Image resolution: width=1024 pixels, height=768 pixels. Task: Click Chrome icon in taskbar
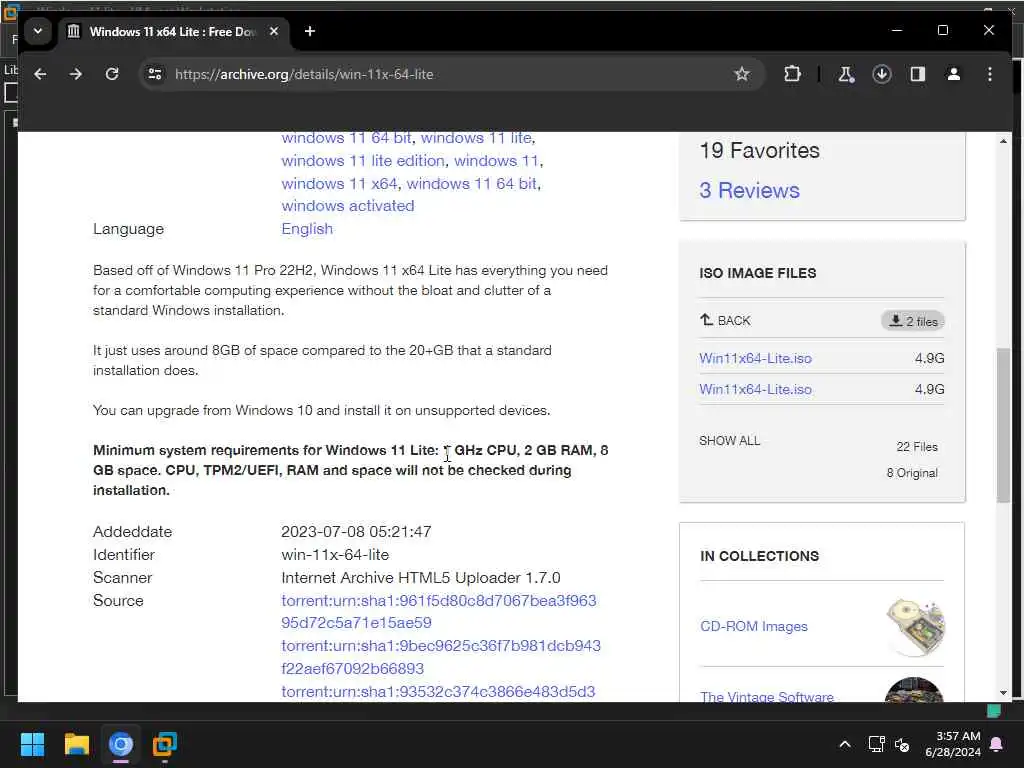pyautogui.click(x=121, y=744)
